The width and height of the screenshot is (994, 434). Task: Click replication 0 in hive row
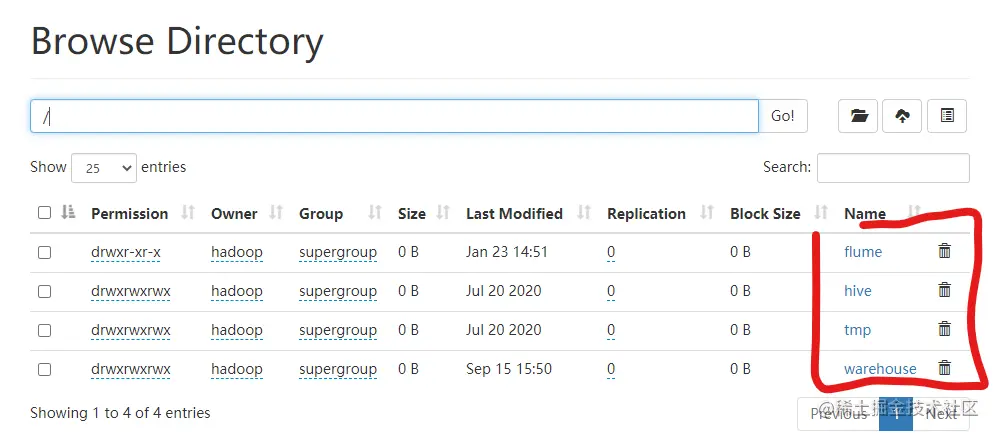(x=611, y=291)
